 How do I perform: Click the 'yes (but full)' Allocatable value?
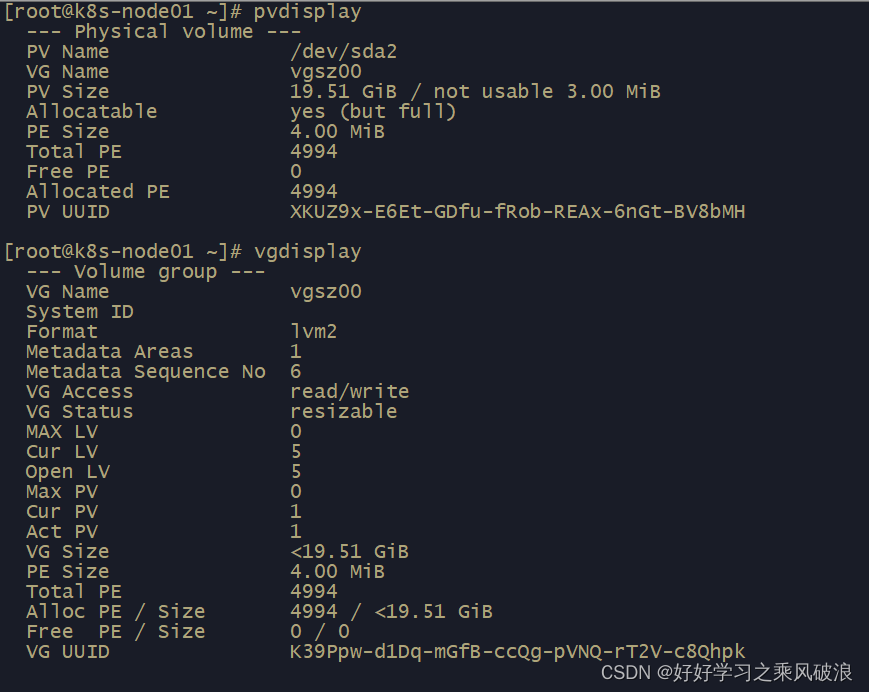click(373, 112)
